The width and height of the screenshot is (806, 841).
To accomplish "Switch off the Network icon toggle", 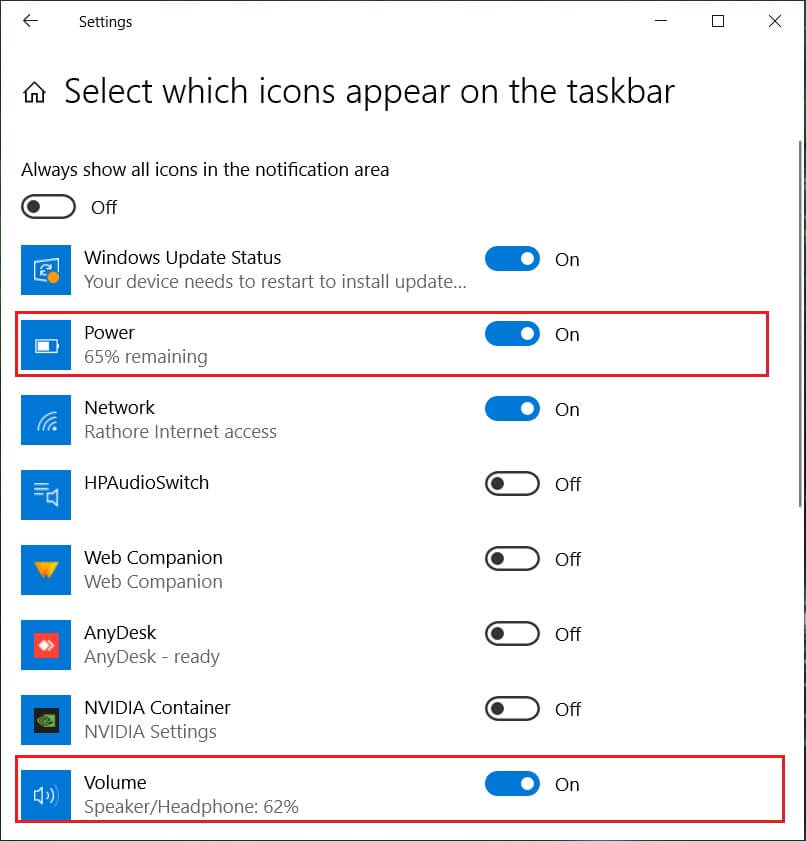I will [x=512, y=409].
